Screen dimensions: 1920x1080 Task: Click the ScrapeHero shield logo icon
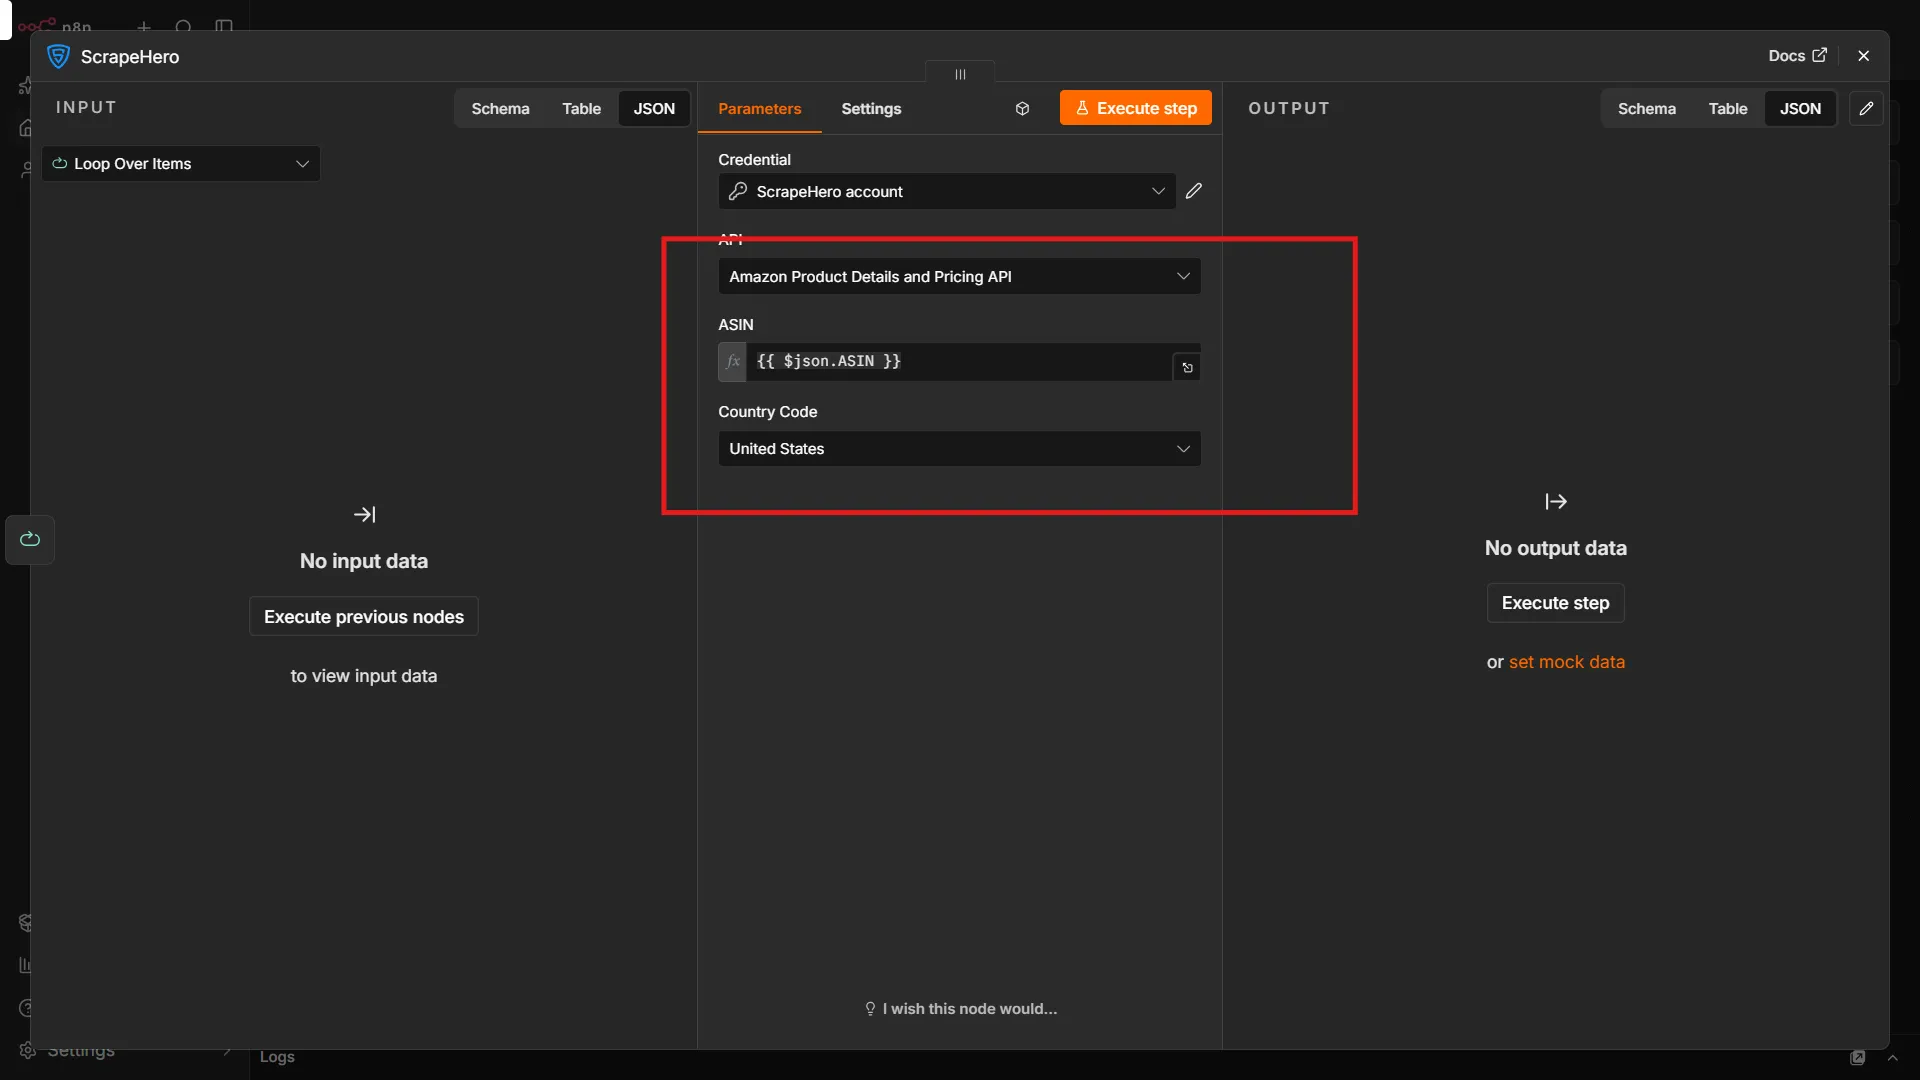(58, 57)
